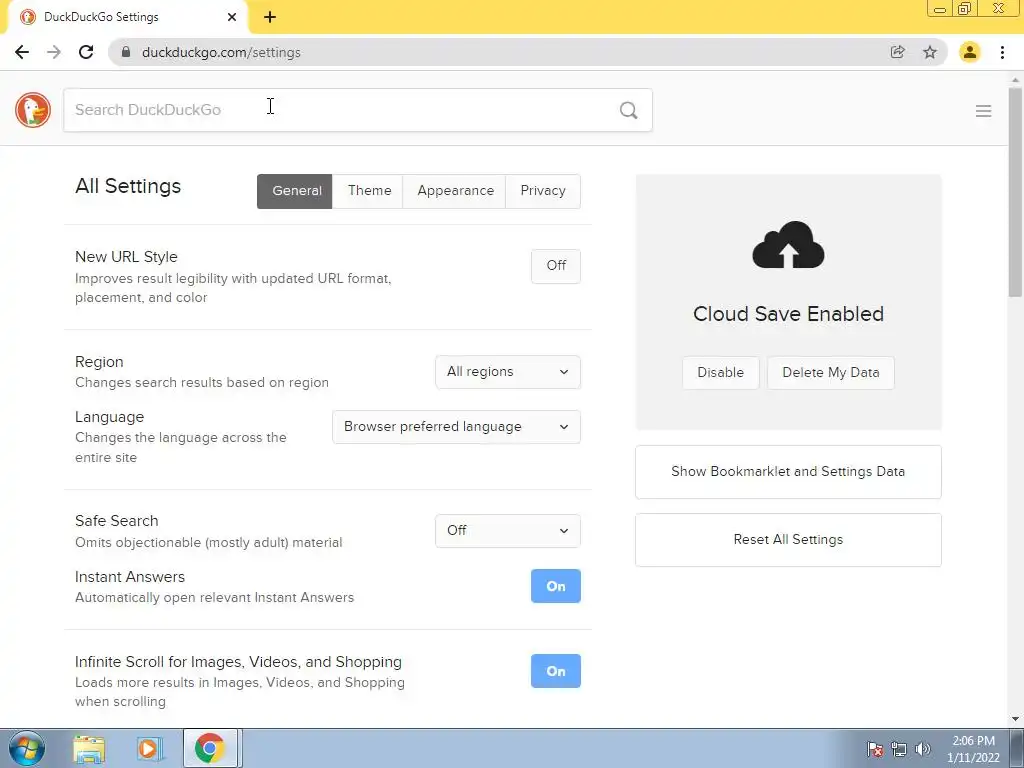The image size is (1024, 768).
Task: Click the address bar URL
Action: coord(221,52)
